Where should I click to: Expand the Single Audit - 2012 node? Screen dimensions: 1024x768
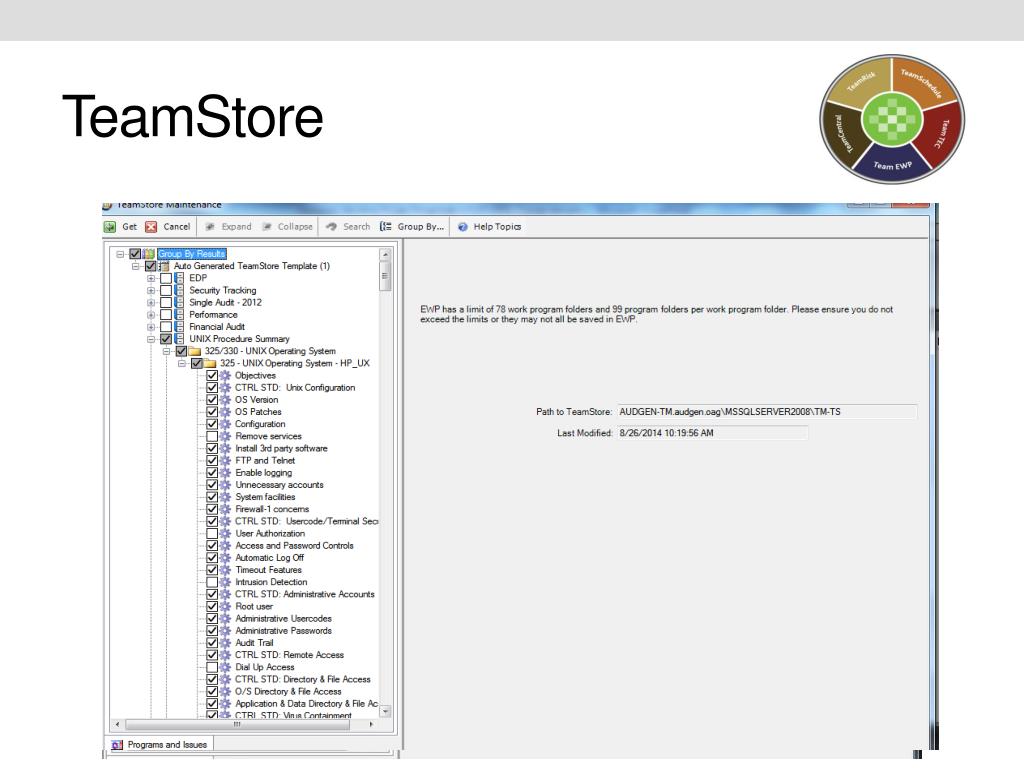click(151, 302)
